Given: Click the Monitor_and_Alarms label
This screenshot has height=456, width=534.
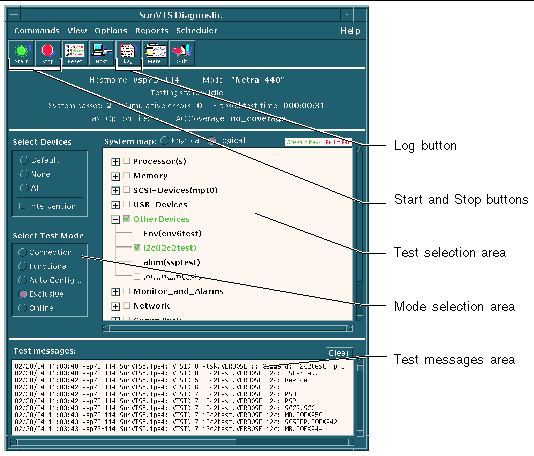Looking at the screenshot, I should click(x=178, y=292).
